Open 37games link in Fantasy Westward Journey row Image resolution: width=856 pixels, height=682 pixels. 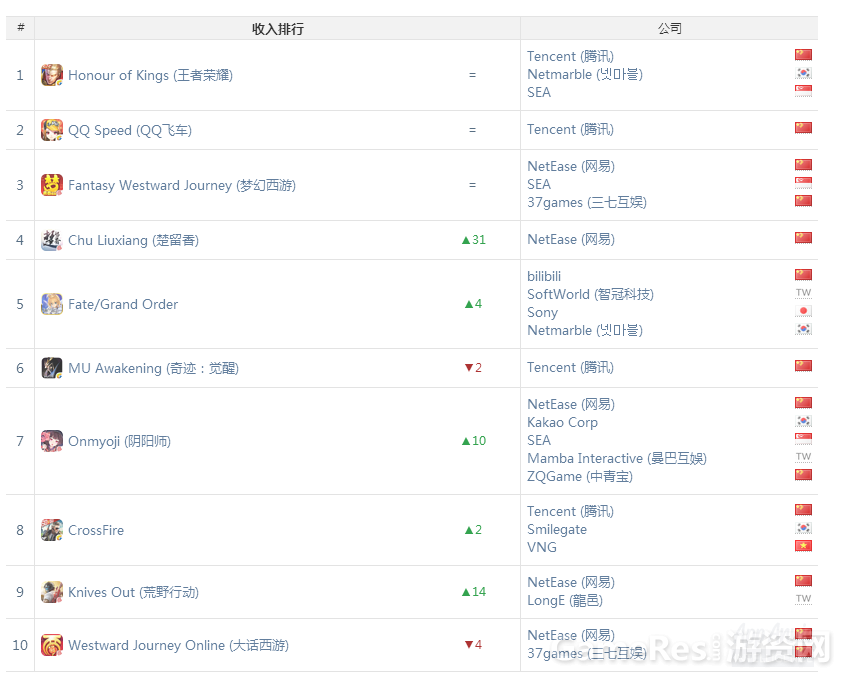(587, 203)
